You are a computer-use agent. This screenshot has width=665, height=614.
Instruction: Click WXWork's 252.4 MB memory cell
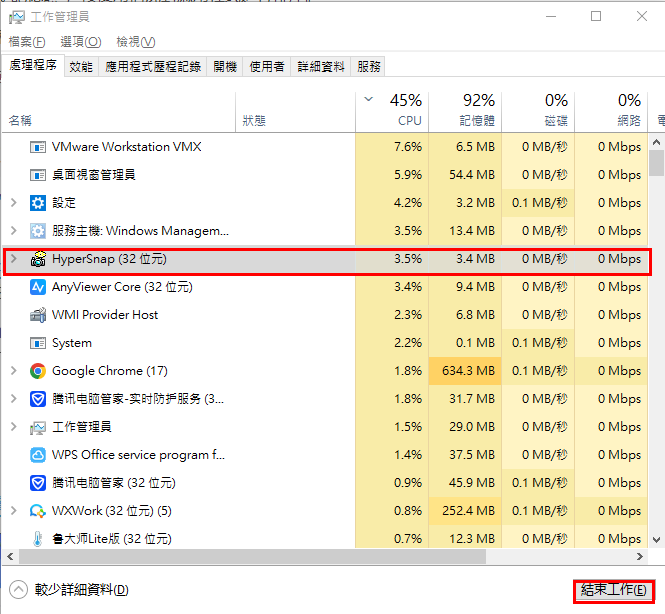(x=465, y=511)
